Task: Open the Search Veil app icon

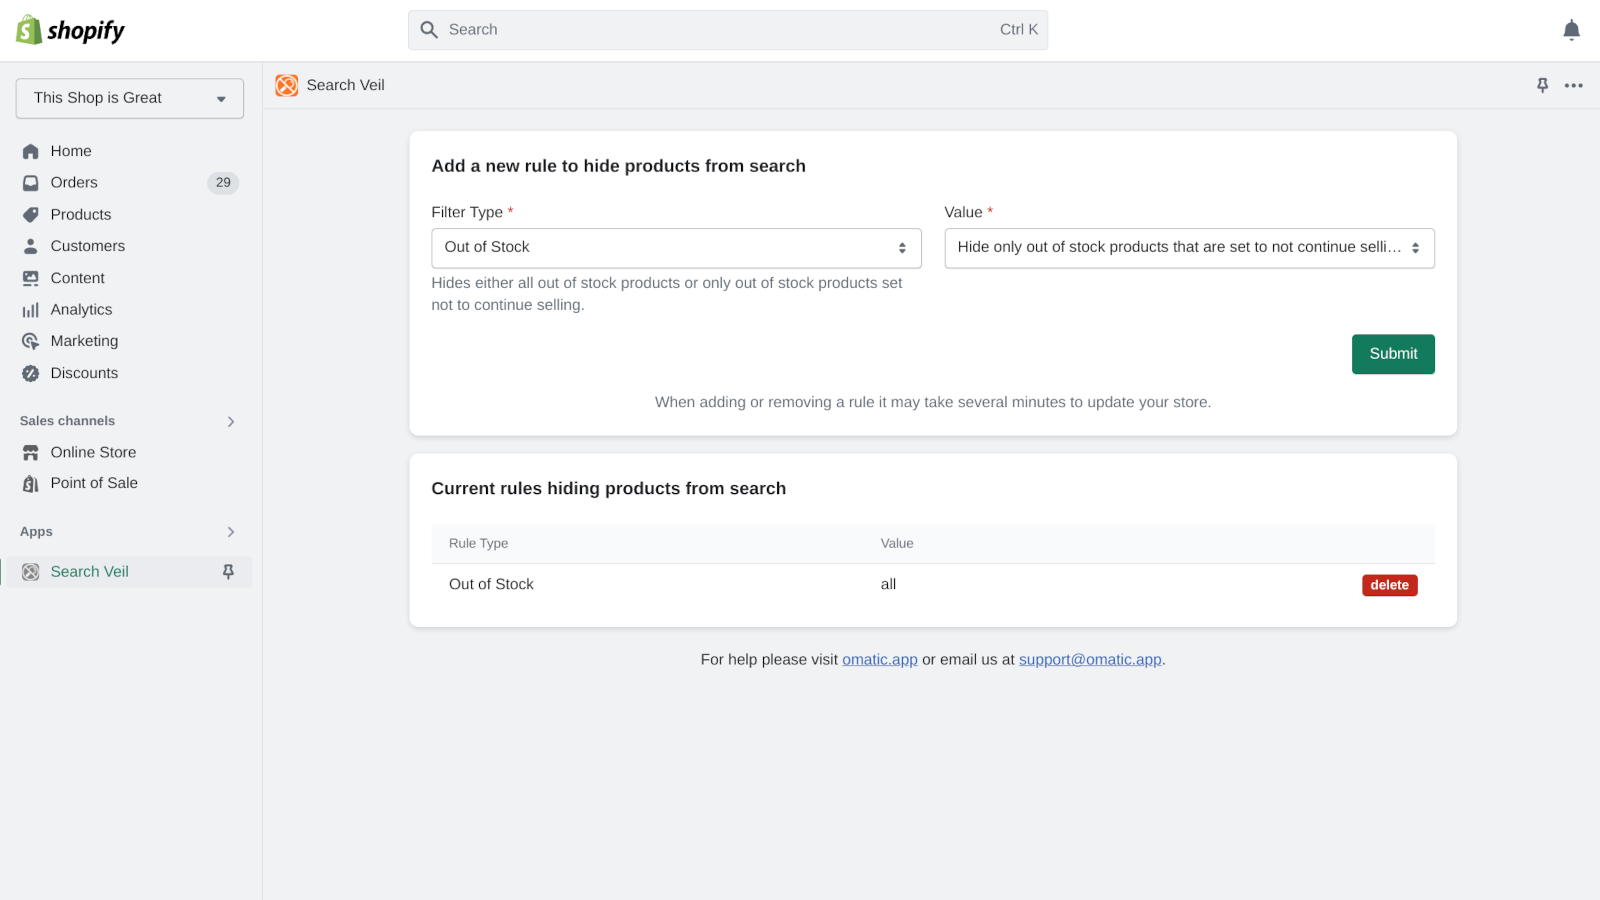Action: click(x=286, y=85)
